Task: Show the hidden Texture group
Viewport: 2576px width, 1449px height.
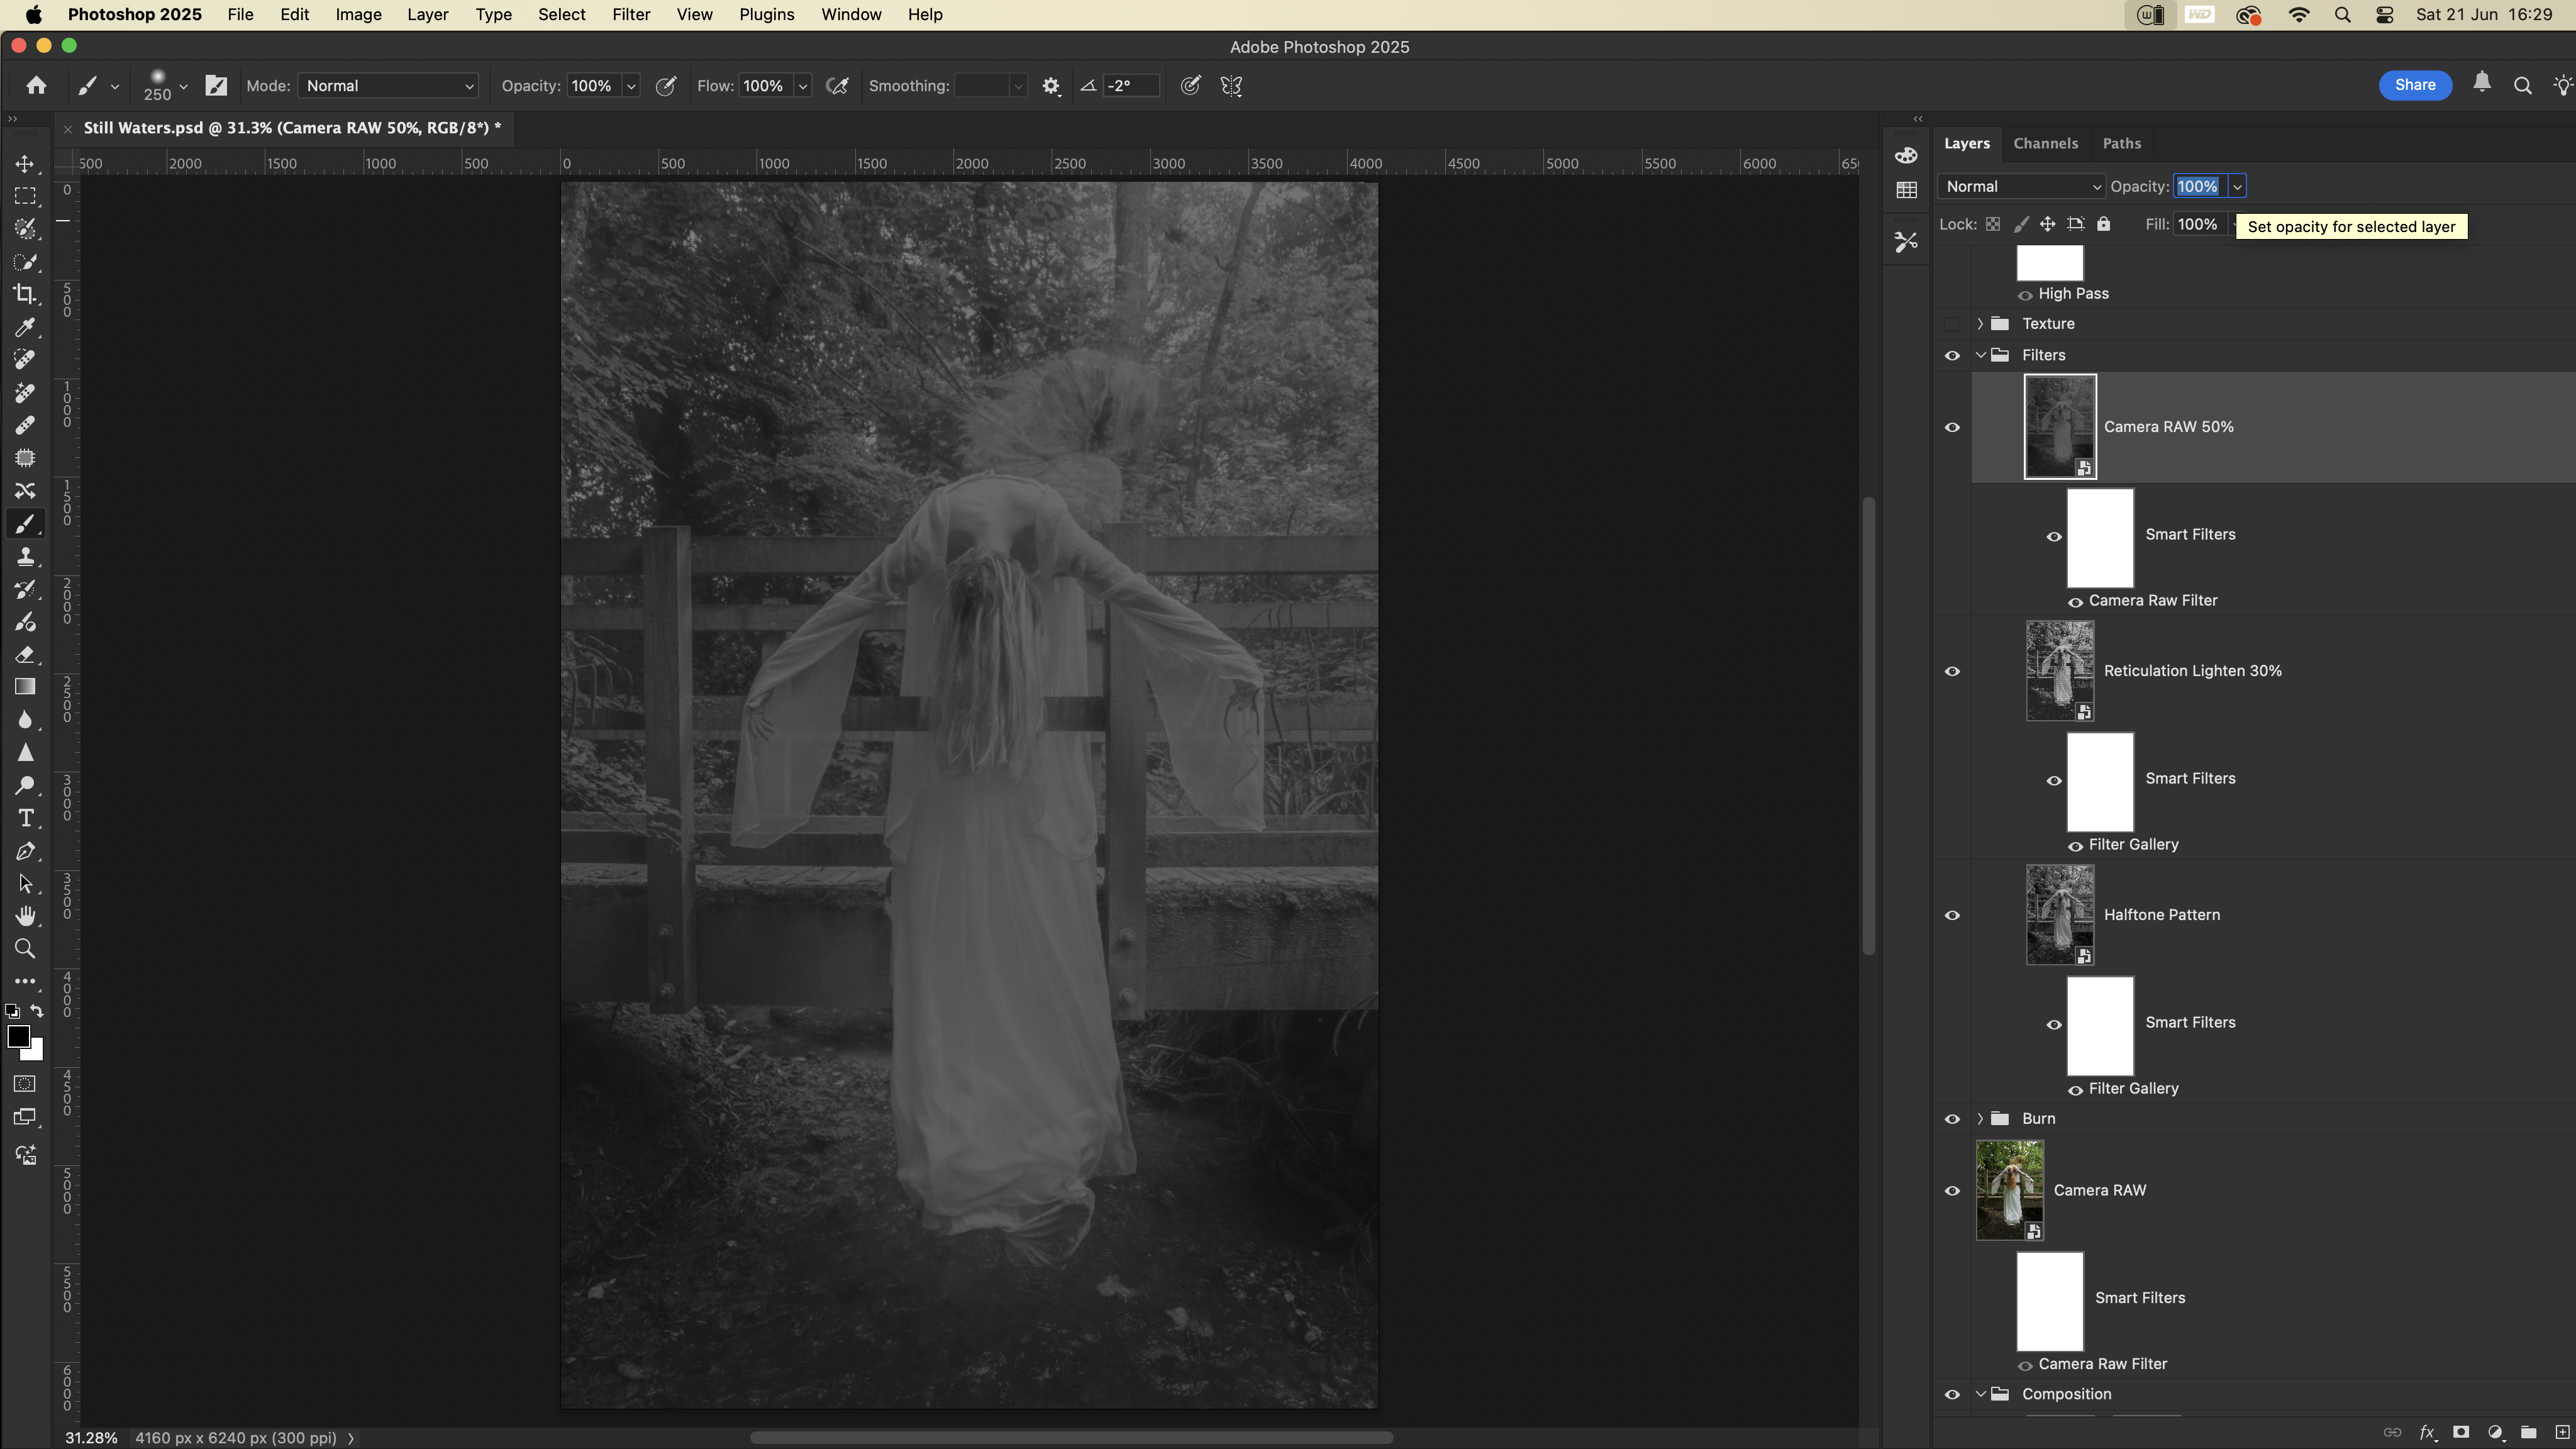Action: tap(1952, 324)
